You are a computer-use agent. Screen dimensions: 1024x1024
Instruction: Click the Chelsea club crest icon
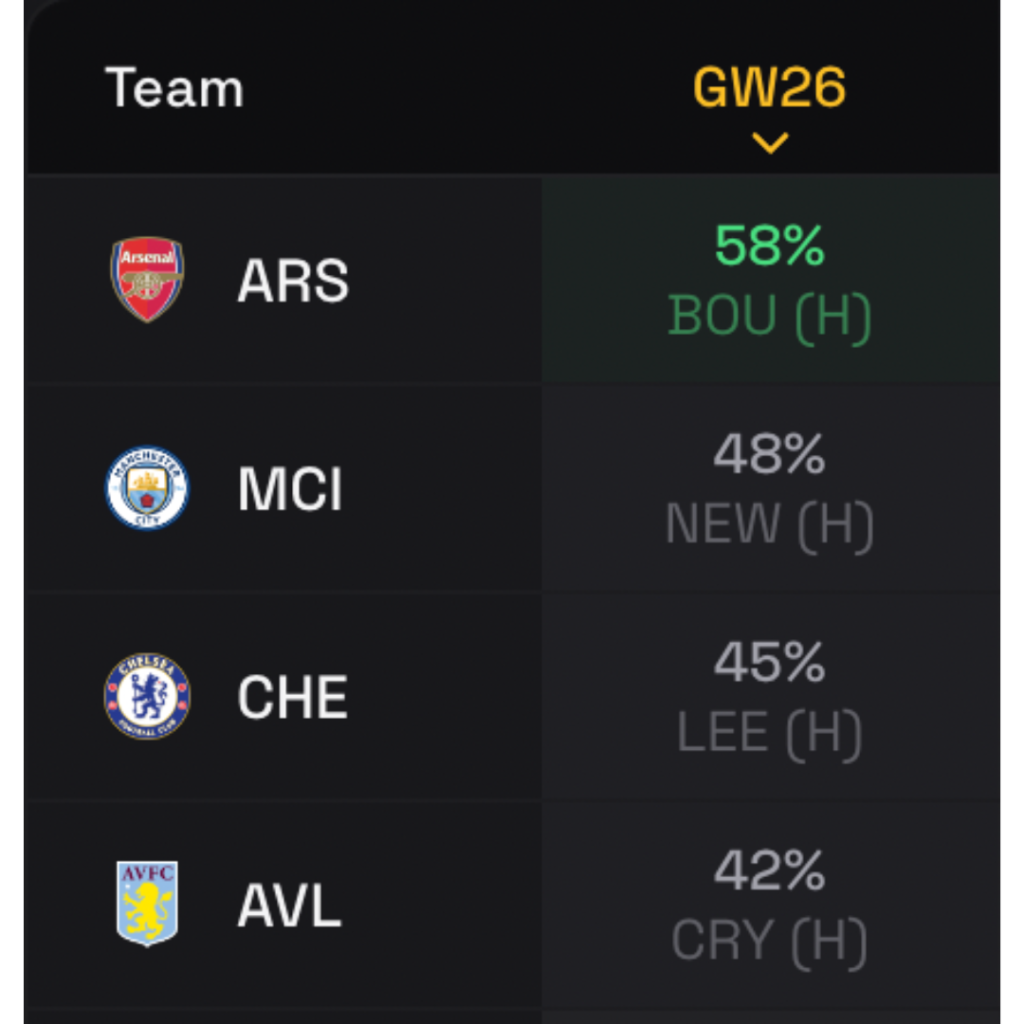146,697
